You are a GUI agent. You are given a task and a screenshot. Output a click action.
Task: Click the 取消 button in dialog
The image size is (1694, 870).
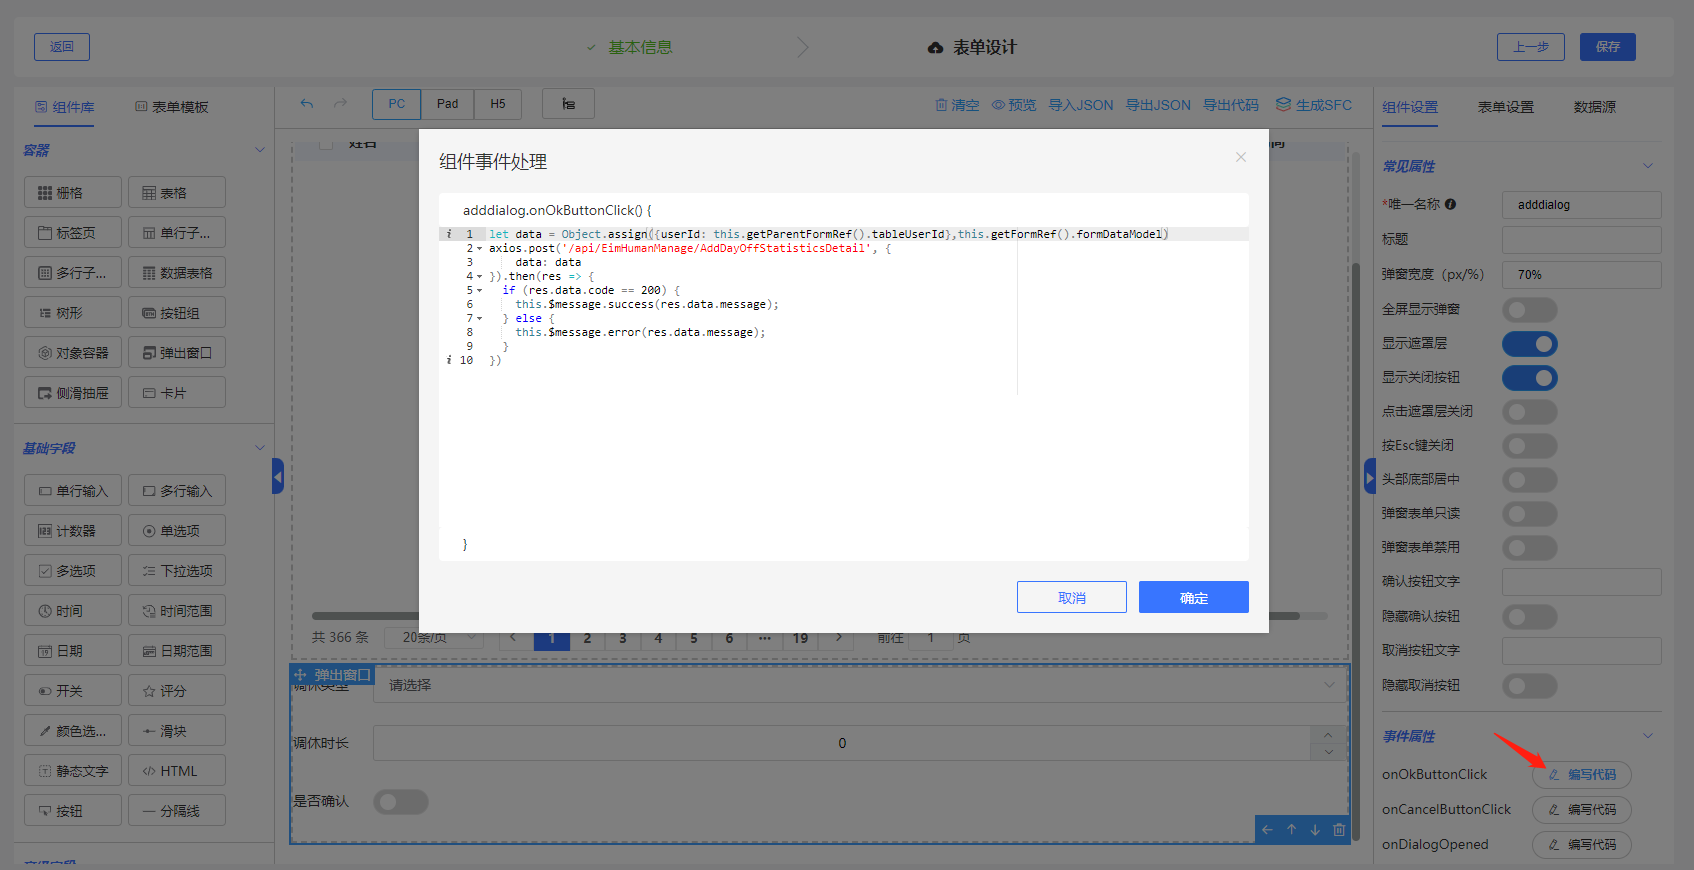[1071, 597]
